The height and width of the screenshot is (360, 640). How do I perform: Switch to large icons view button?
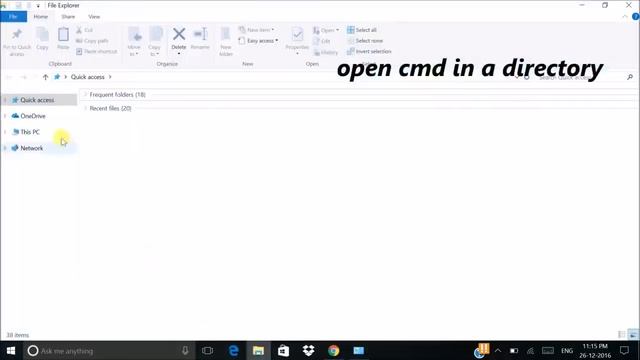(x=633, y=335)
